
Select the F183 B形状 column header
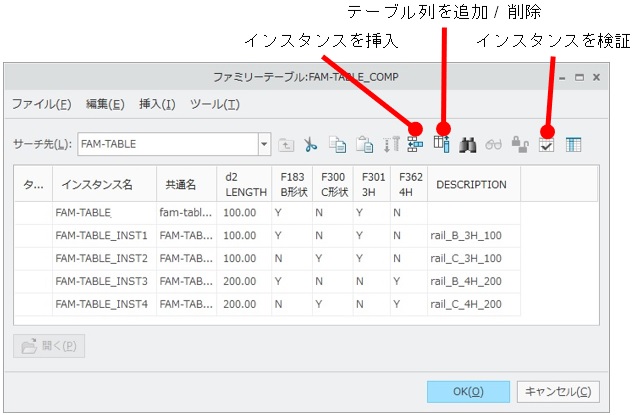[292, 184]
